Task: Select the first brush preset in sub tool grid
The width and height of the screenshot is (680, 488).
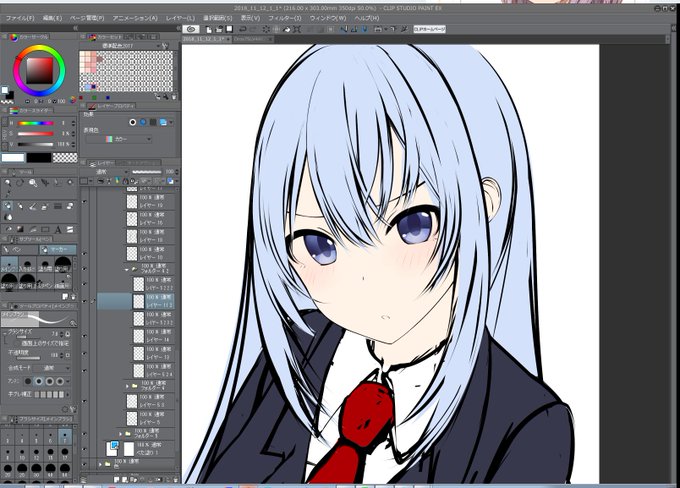Action: [9, 264]
